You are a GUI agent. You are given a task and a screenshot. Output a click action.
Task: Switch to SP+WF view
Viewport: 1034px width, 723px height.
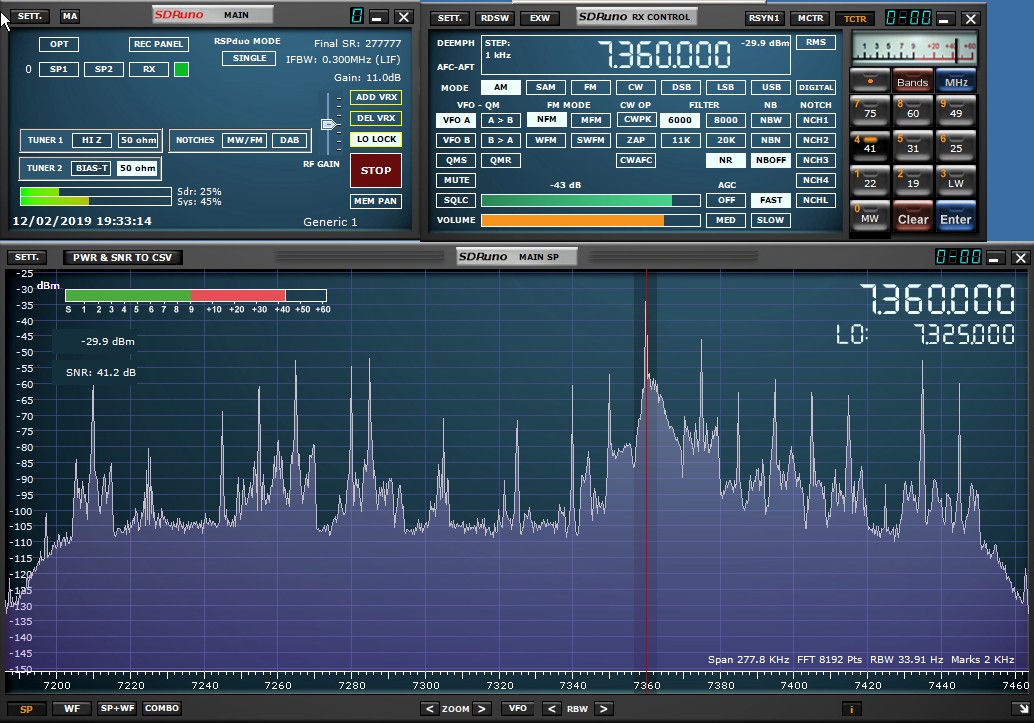[117, 708]
